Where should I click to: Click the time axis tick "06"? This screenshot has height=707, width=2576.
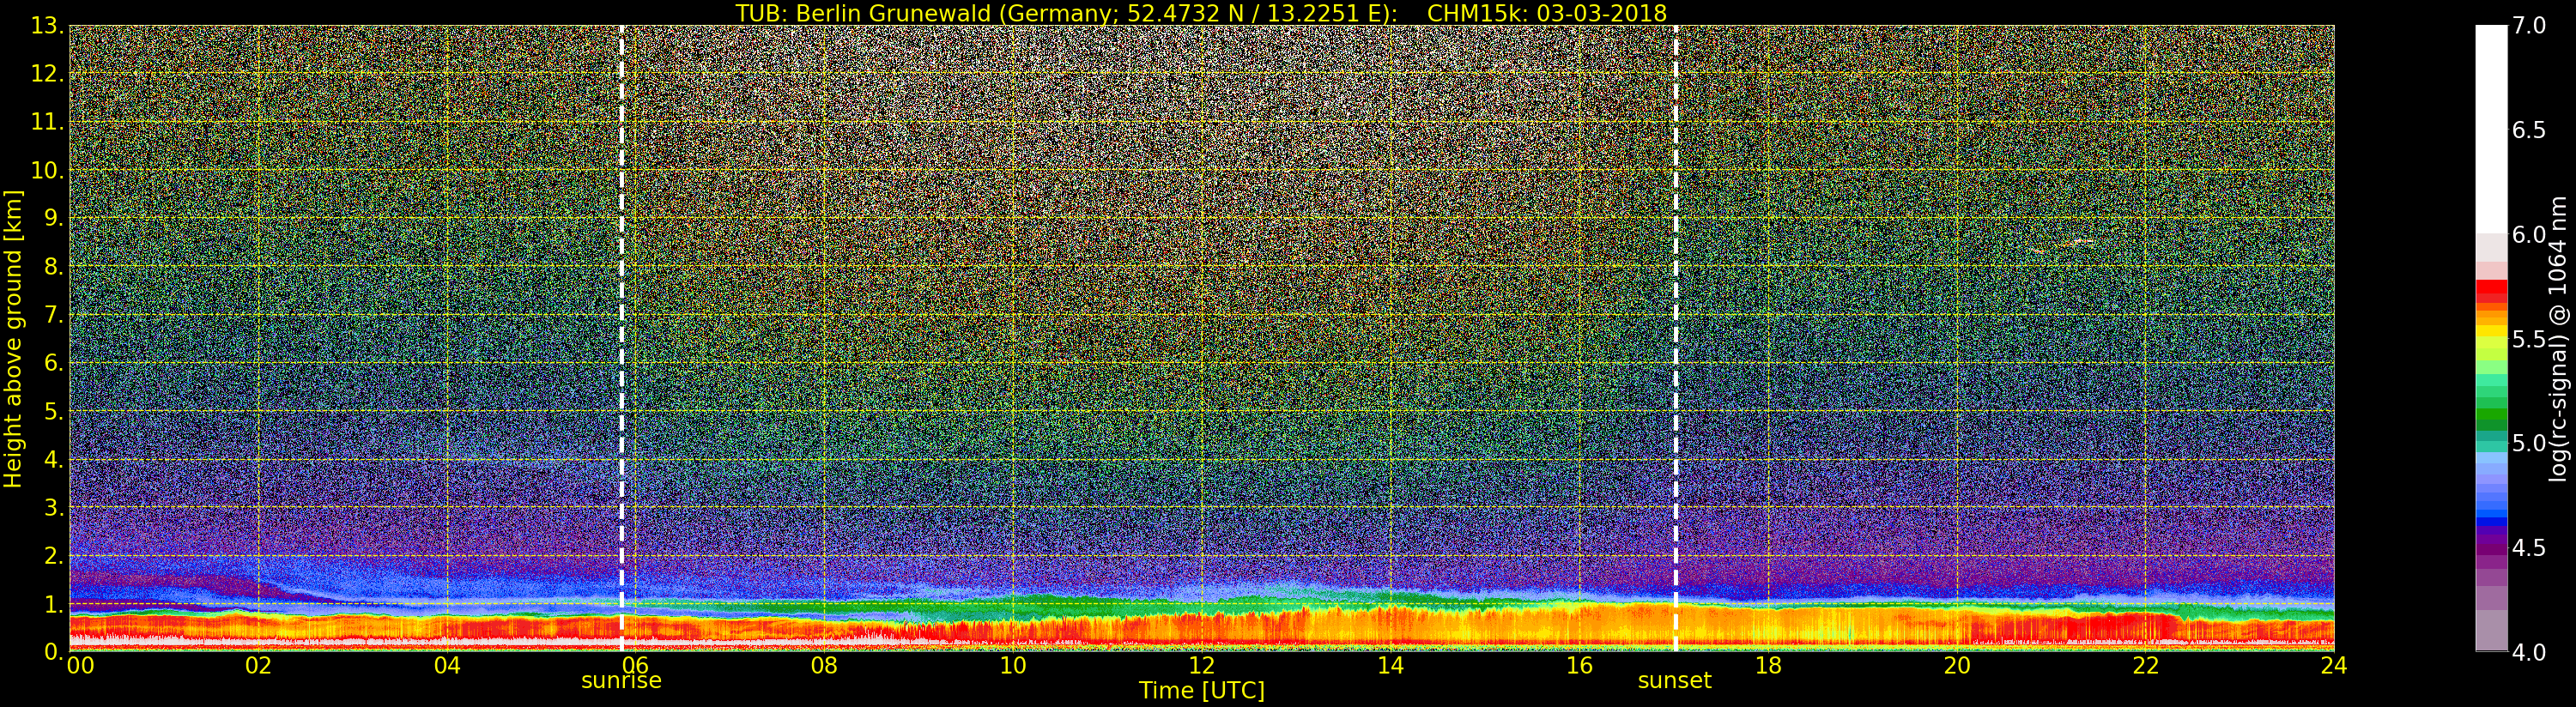click(x=636, y=666)
